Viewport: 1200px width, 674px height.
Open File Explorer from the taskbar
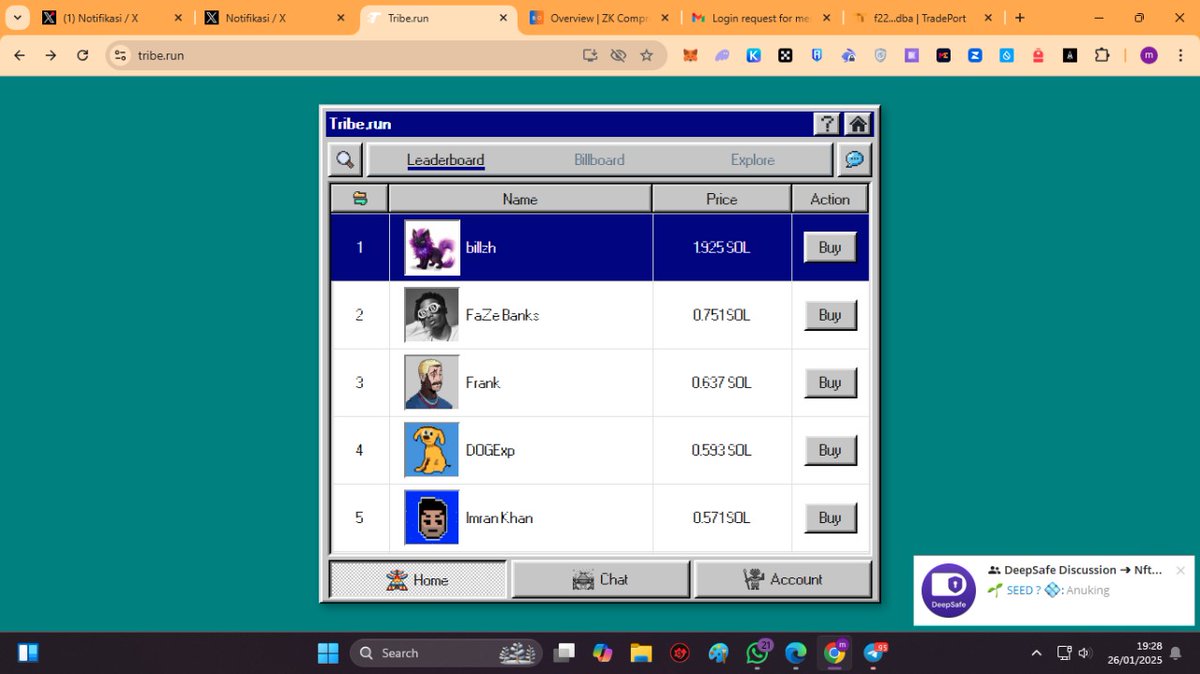point(641,653)
